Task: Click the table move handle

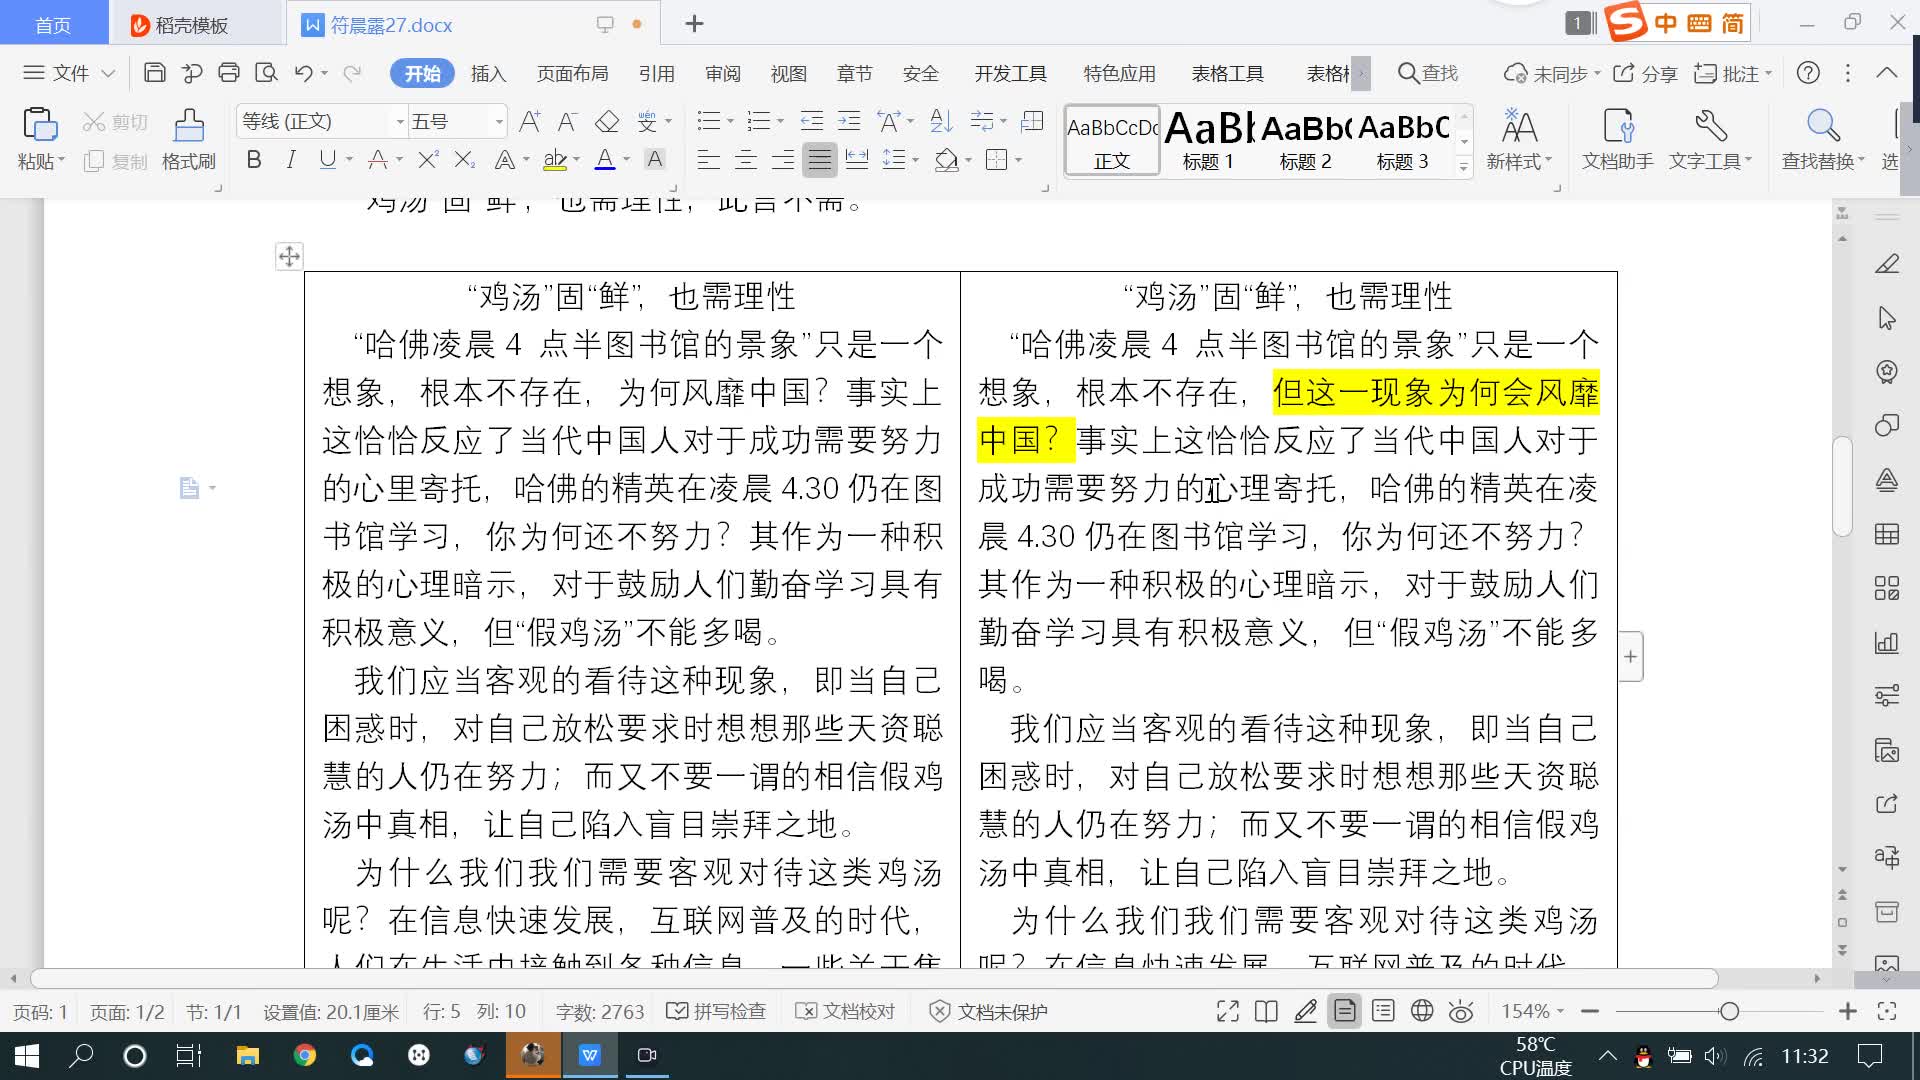Action: (289, 257)
